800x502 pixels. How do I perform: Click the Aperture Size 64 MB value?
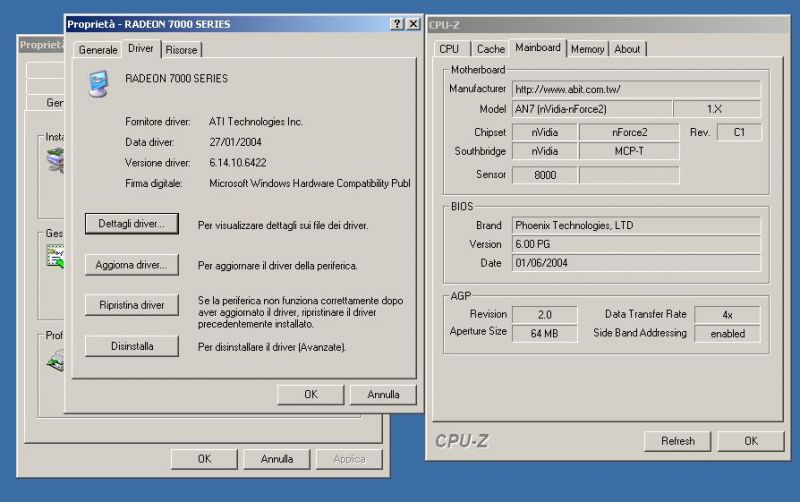(544, 333)
